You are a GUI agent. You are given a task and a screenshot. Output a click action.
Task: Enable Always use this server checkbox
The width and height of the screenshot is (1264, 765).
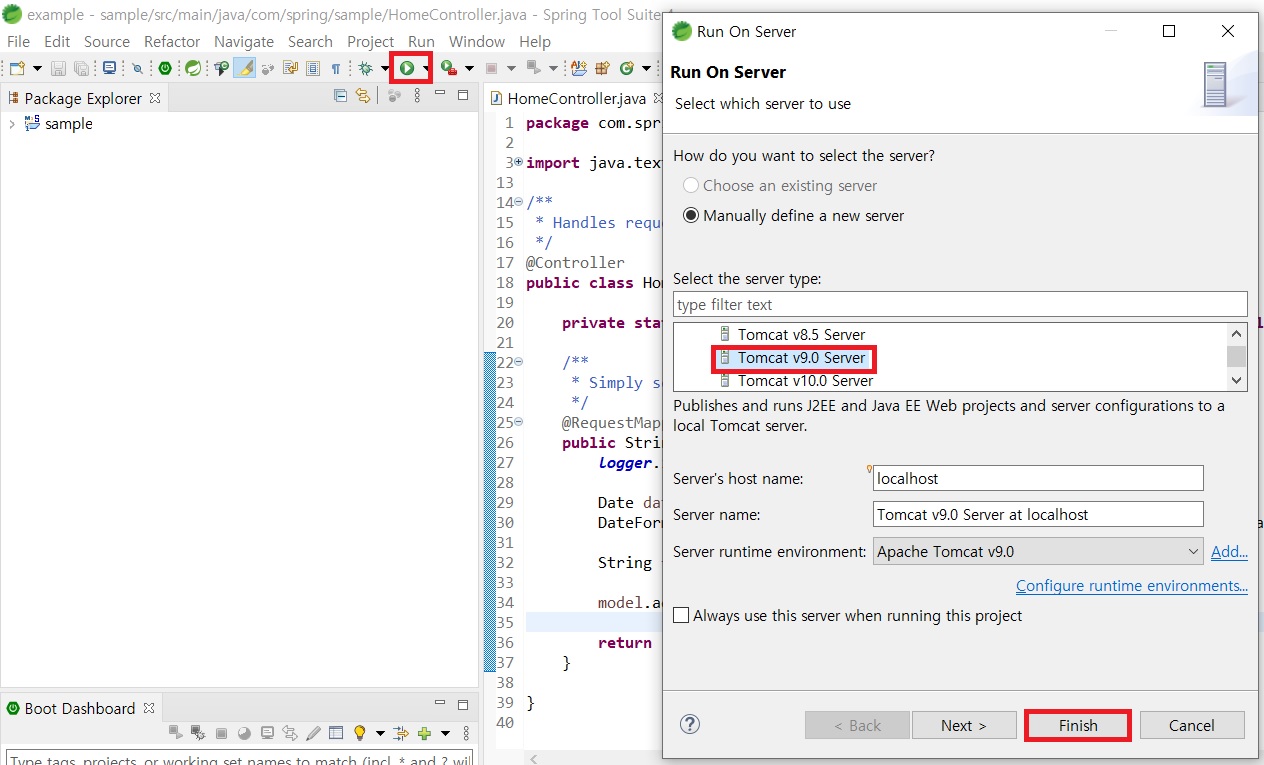(x=681, y=616)
